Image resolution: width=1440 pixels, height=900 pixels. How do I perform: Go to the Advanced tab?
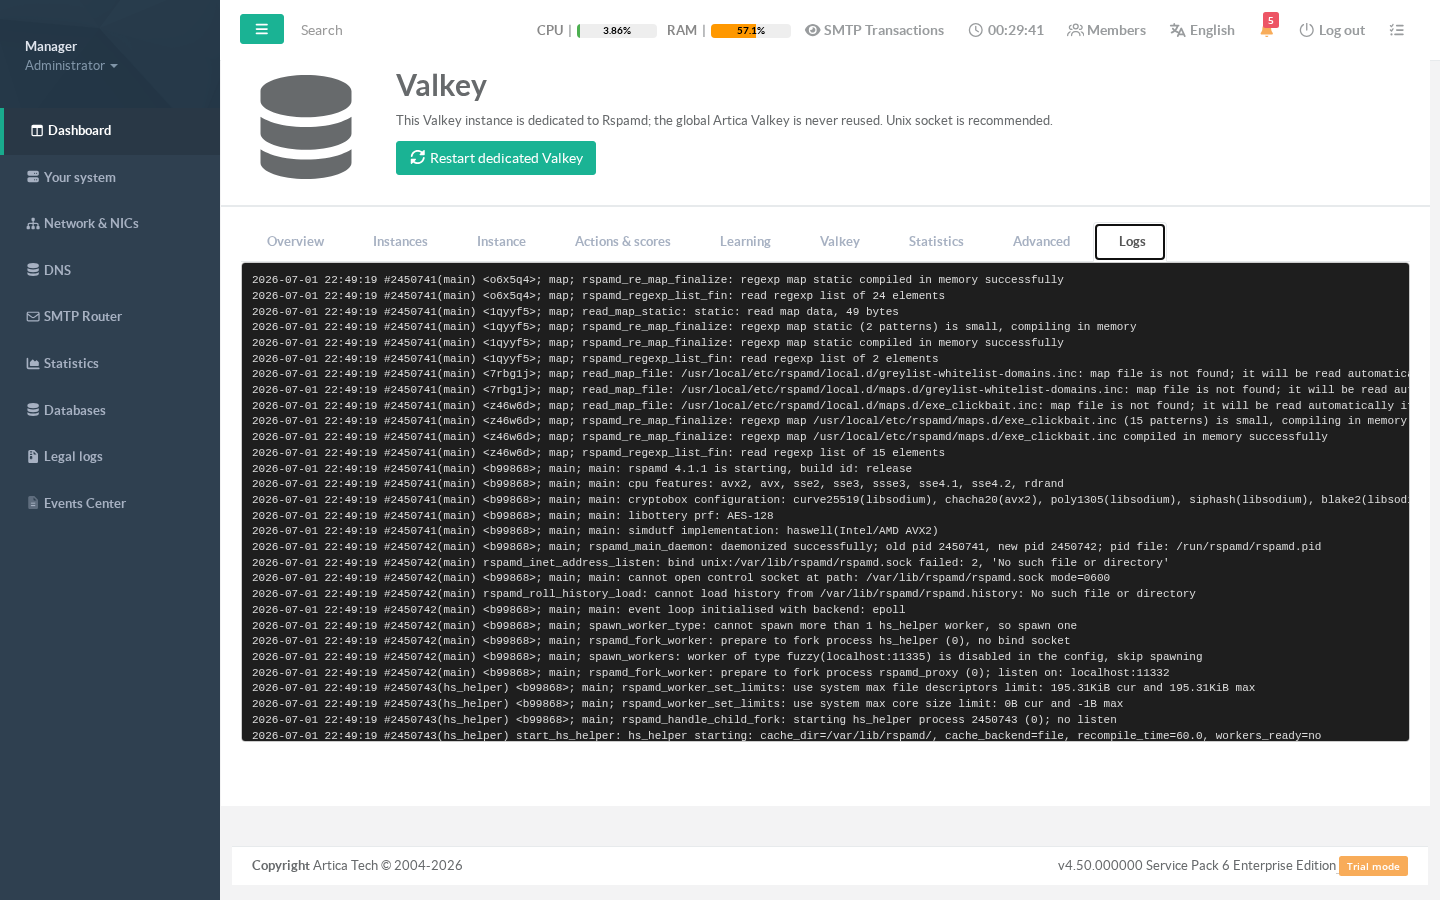point(1041,241)
